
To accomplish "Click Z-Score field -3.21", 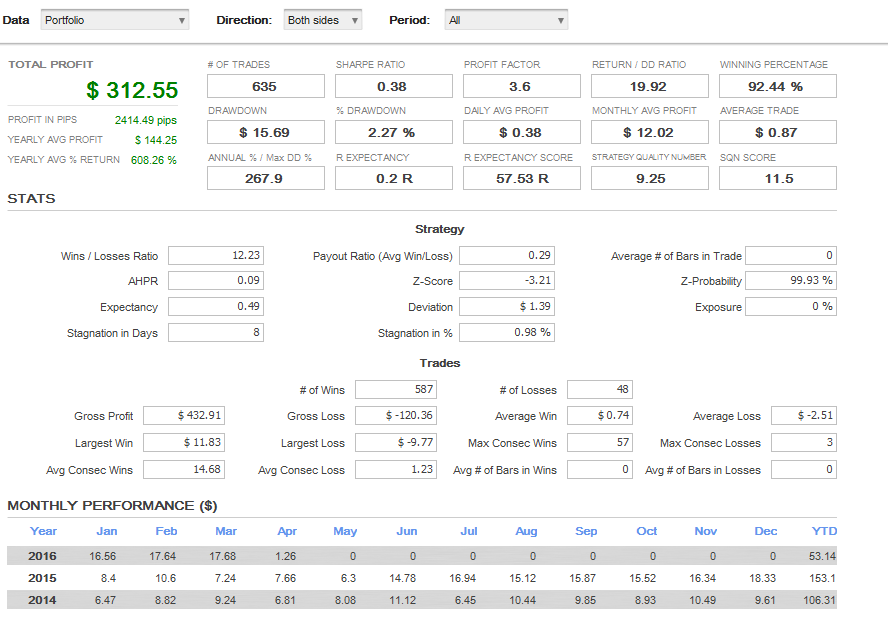I will pyautogui.click(x=507, y=280).
